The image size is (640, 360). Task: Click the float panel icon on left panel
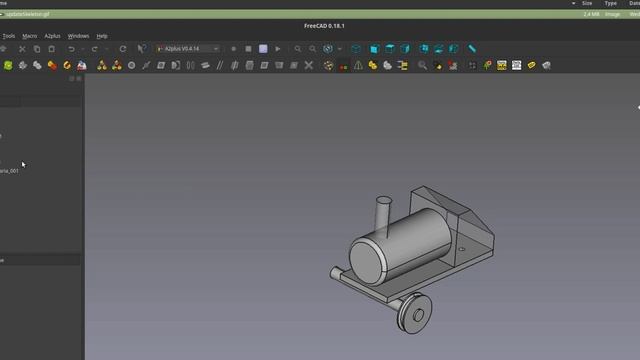[72, 78]
